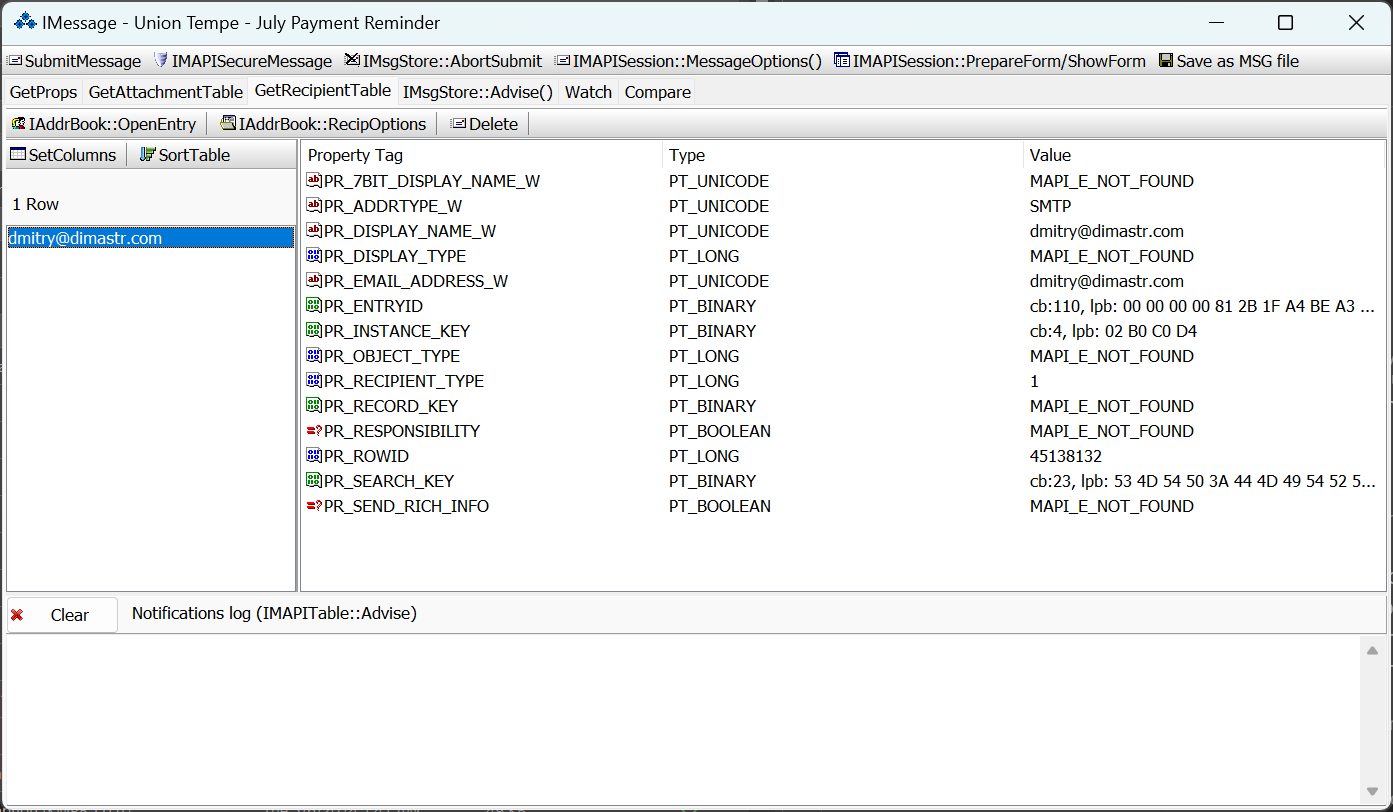Screen dimensions: 1393x812
Task: Click icon beside PR_RECORD_KEY
Action: pyautogui.click(x=314, y=406)
